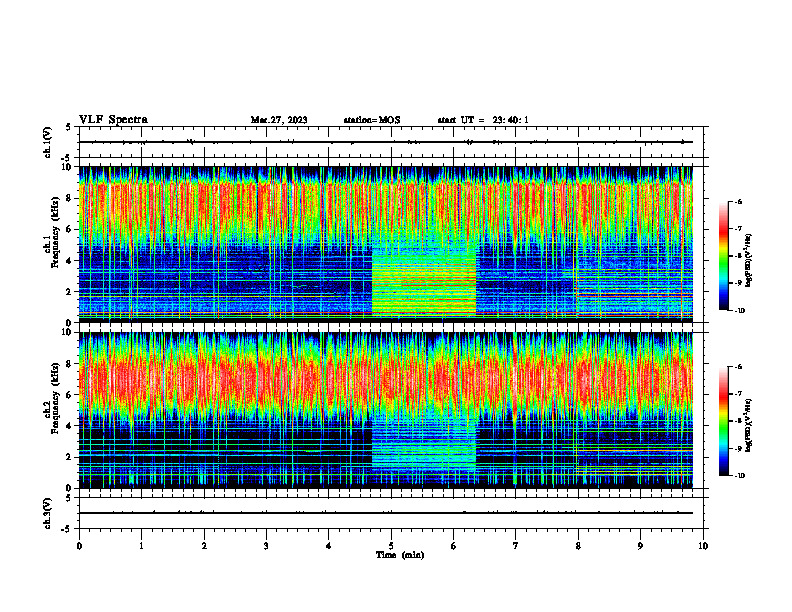Click the "VLF Spectra" plot title

click(x=113, y=120)
